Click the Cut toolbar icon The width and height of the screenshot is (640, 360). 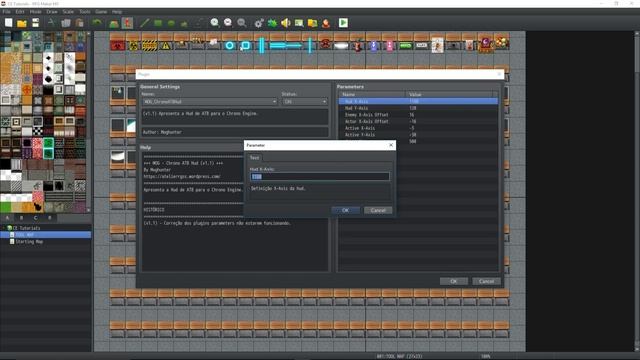(x=51, y=23)
